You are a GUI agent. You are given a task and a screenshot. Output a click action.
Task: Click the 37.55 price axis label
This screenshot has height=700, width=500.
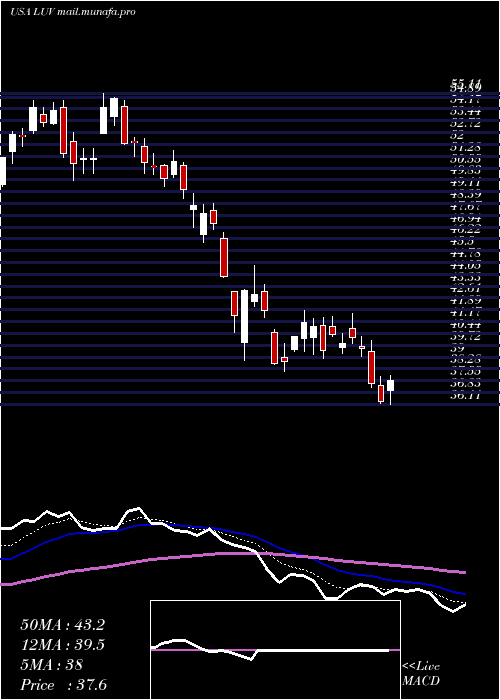click(466, 372)
